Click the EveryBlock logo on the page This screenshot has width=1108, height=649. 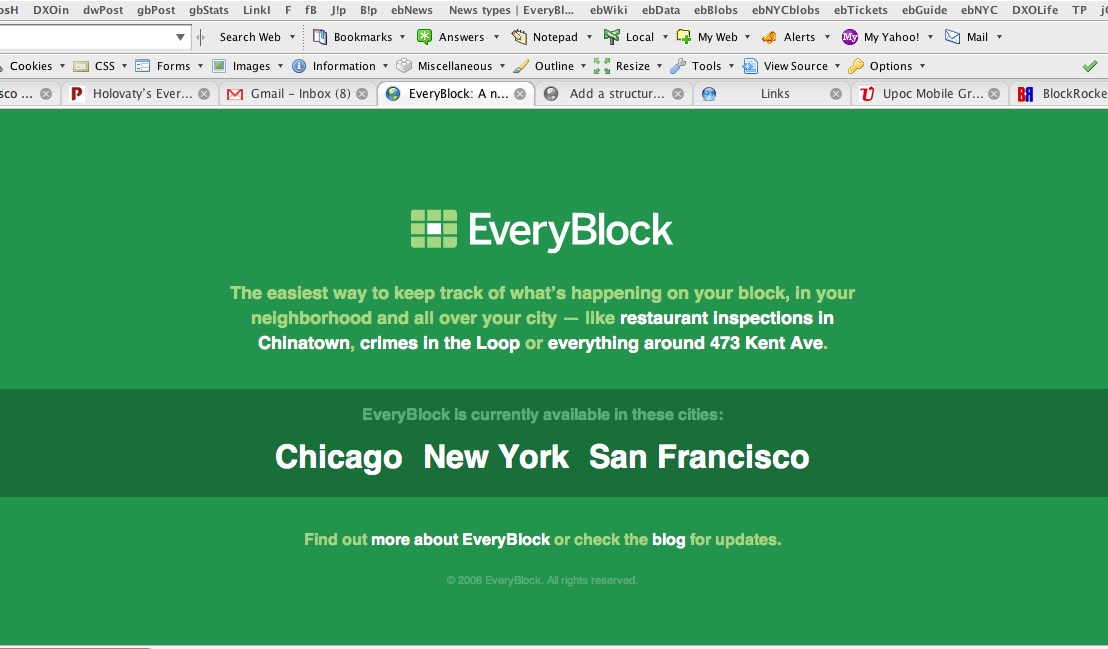point(542,230)
